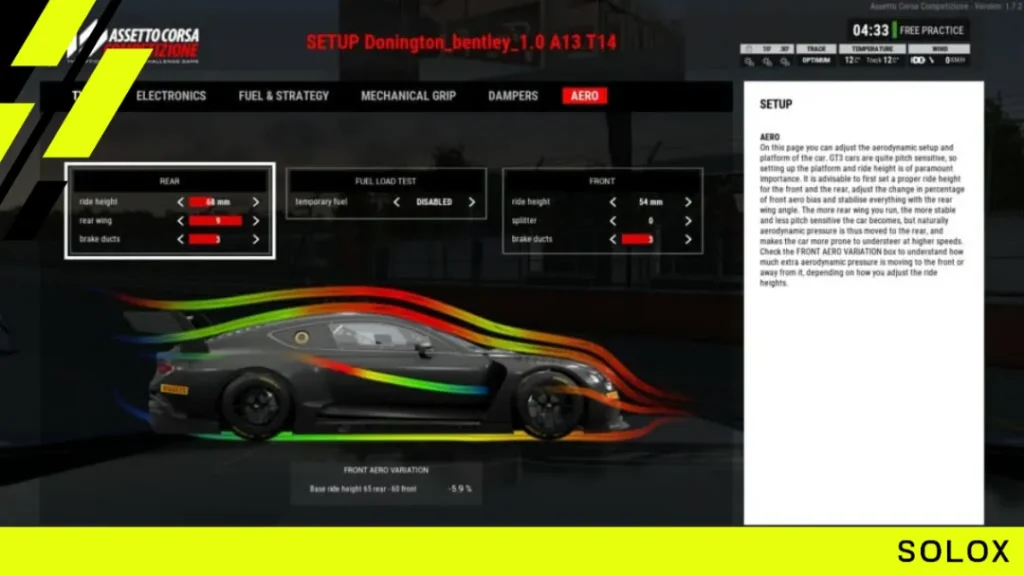
Task: Increase front ride height with right arrow
Action: (688, 202)
